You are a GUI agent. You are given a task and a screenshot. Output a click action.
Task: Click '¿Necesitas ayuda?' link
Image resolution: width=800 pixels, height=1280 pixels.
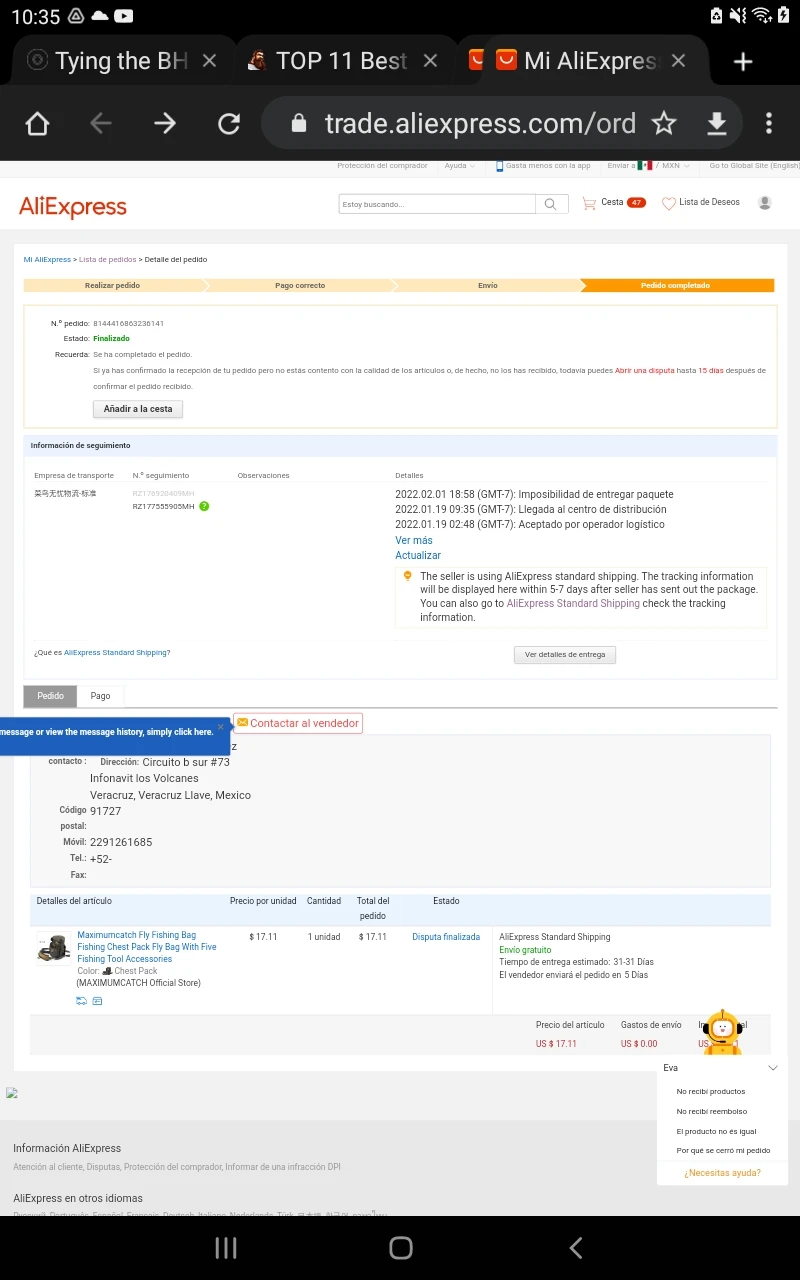tap(722, 1173)
